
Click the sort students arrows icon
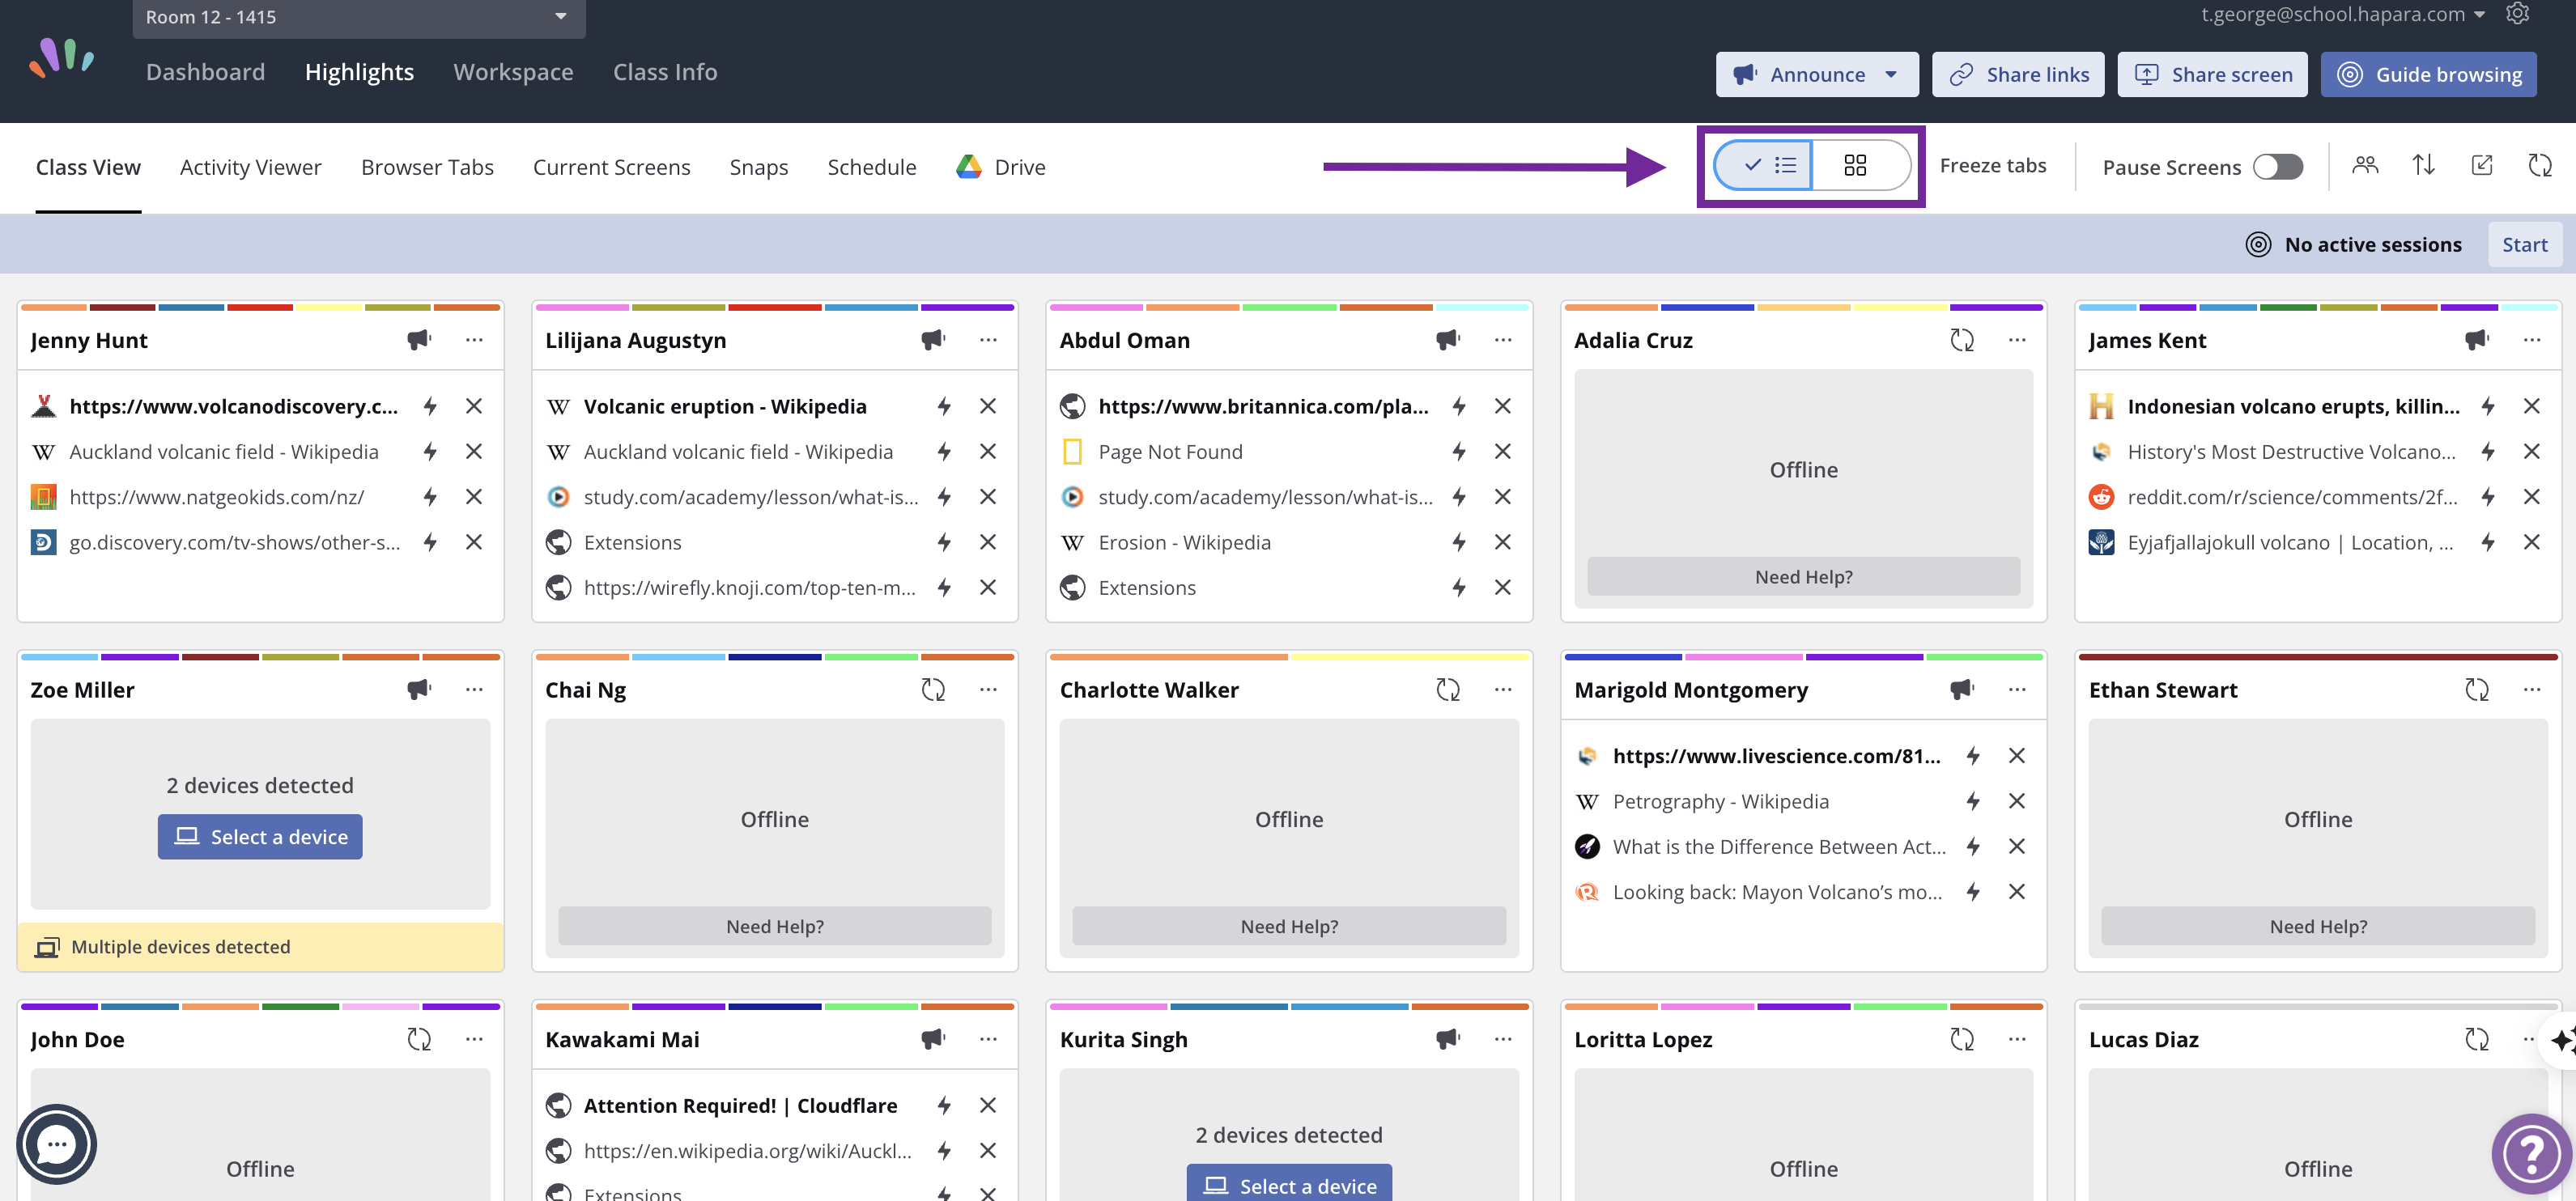(x=2423, y=166)
